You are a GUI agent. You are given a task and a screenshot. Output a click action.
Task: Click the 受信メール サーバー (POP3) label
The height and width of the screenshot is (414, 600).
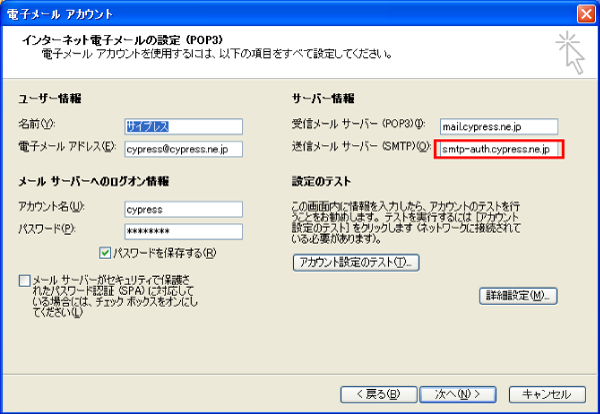coord(359,124)
